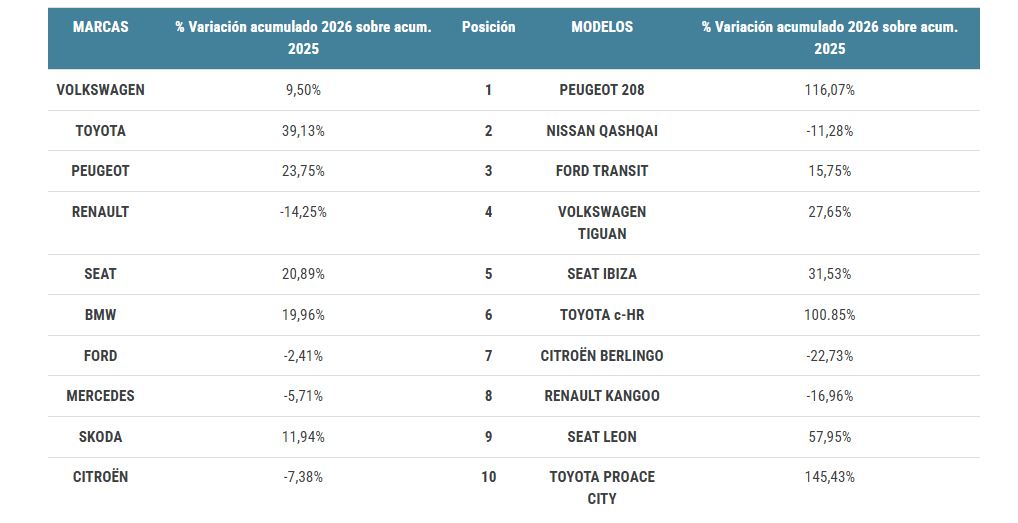The width and height of the screenshot is (1018, 523).
Task: Select the MERCEDES brand cell
Action: (100, 396)
